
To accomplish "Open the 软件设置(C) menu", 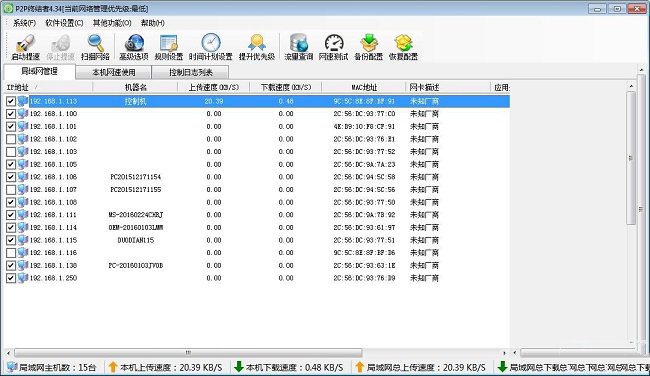I will tap(64, 23).
